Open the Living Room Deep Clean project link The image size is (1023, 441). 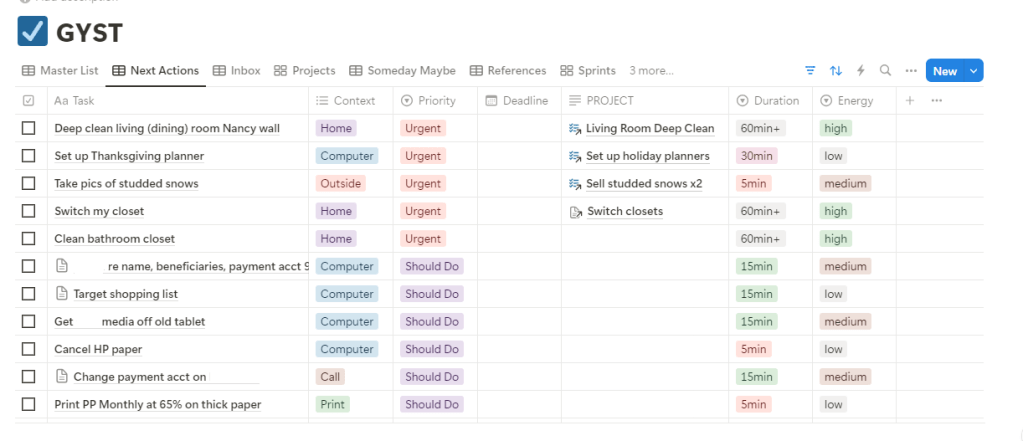[x=649, y=129]
